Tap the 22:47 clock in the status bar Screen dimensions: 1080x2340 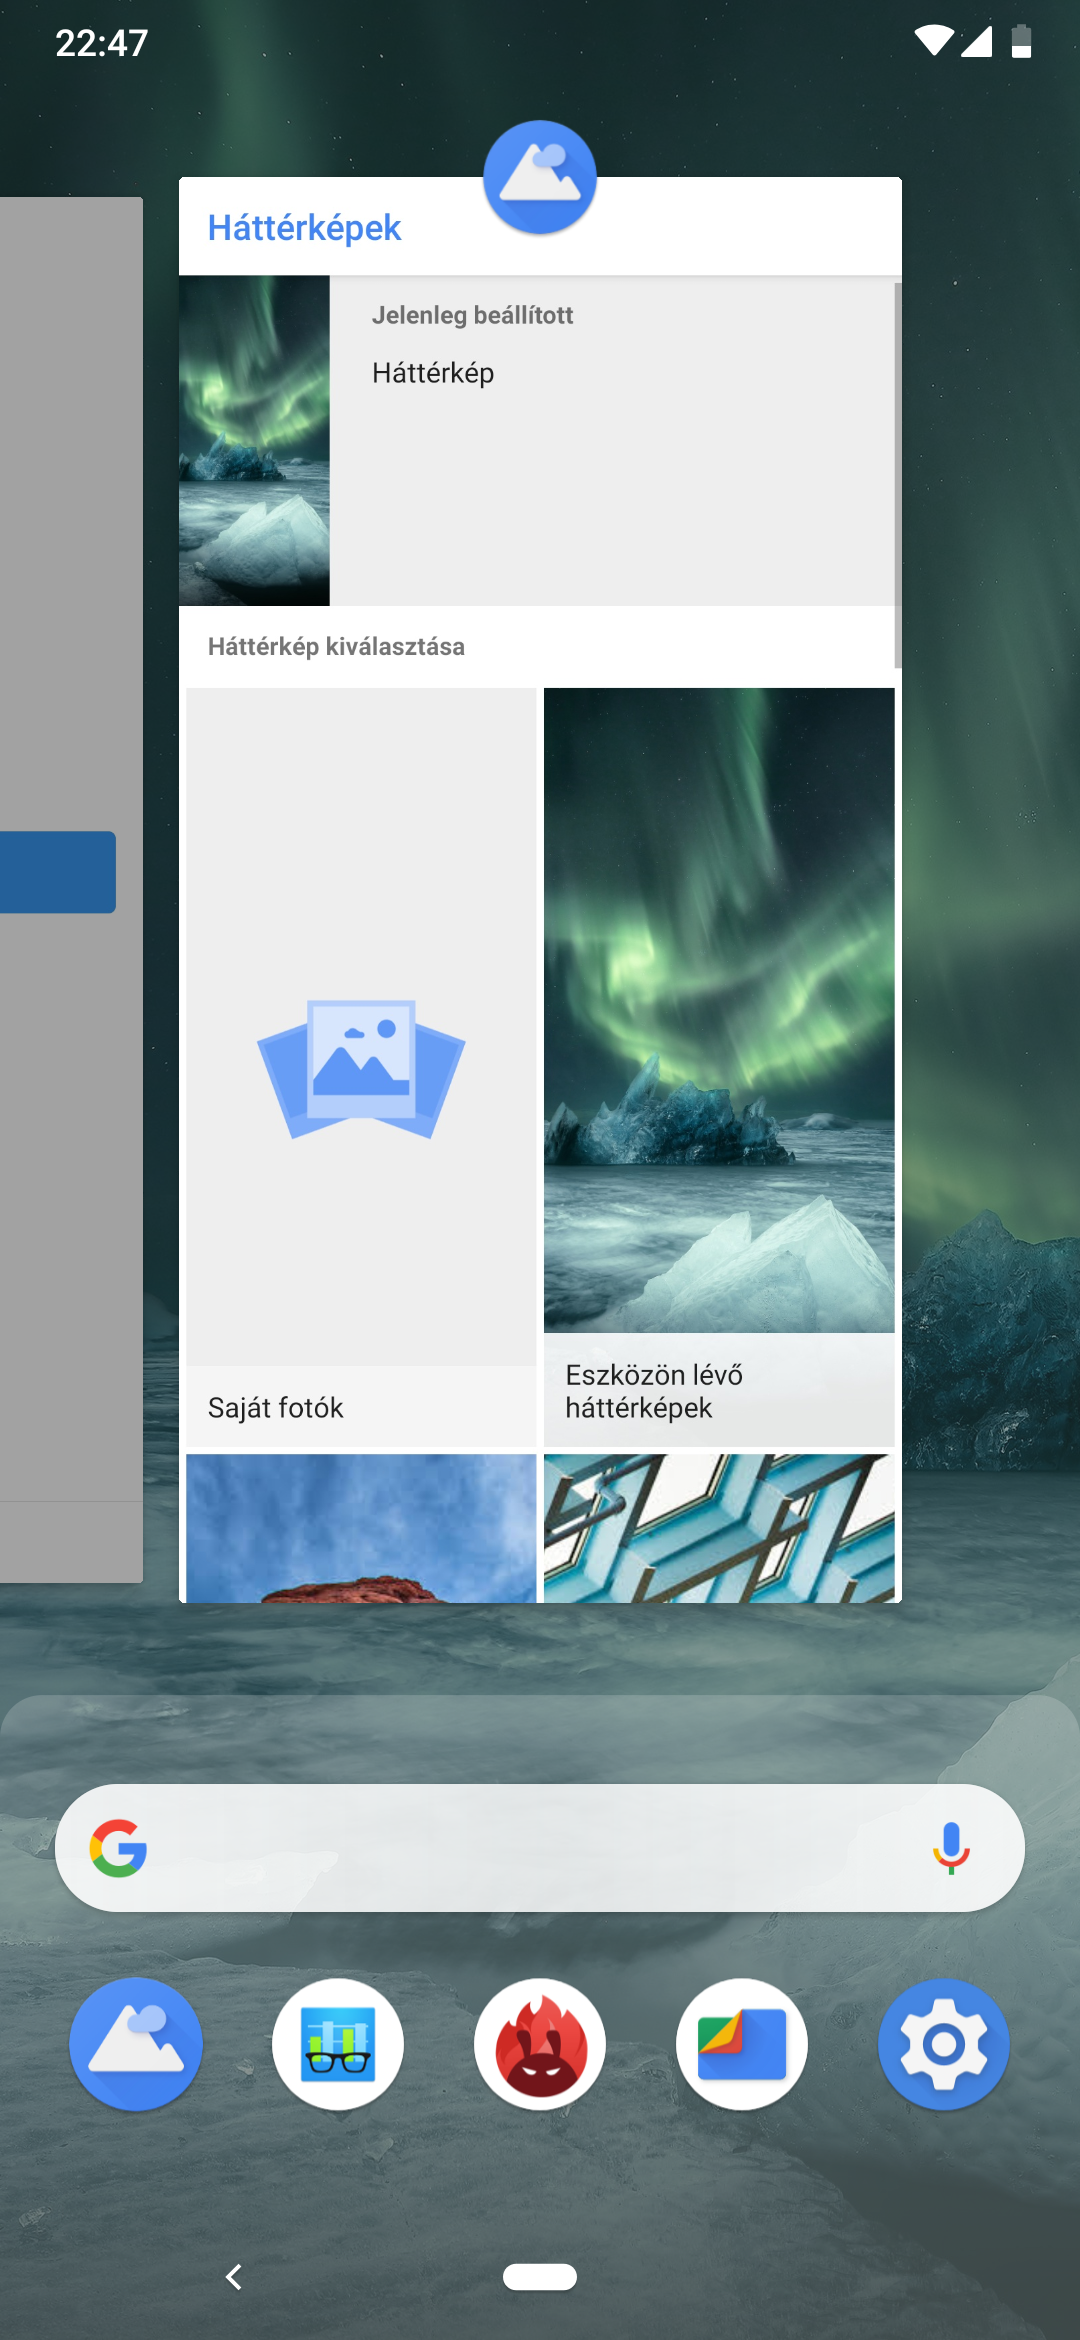coord(101,43)
